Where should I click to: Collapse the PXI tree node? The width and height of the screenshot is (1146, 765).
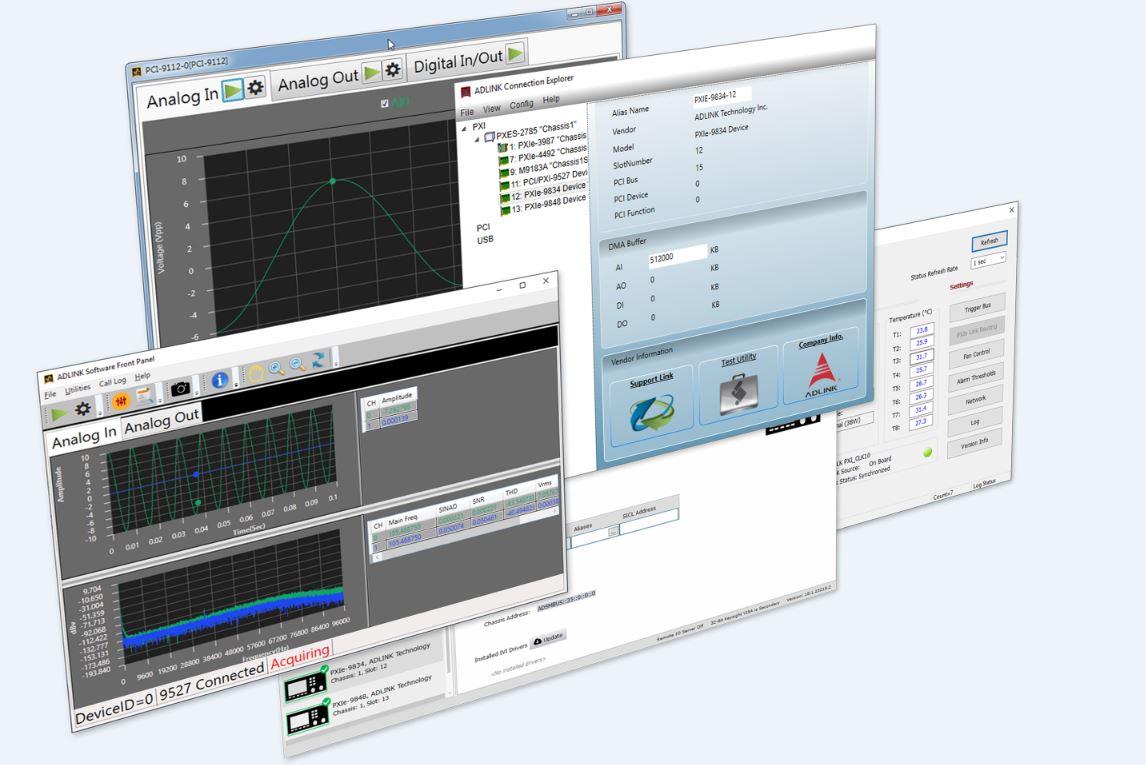(463, 129)
